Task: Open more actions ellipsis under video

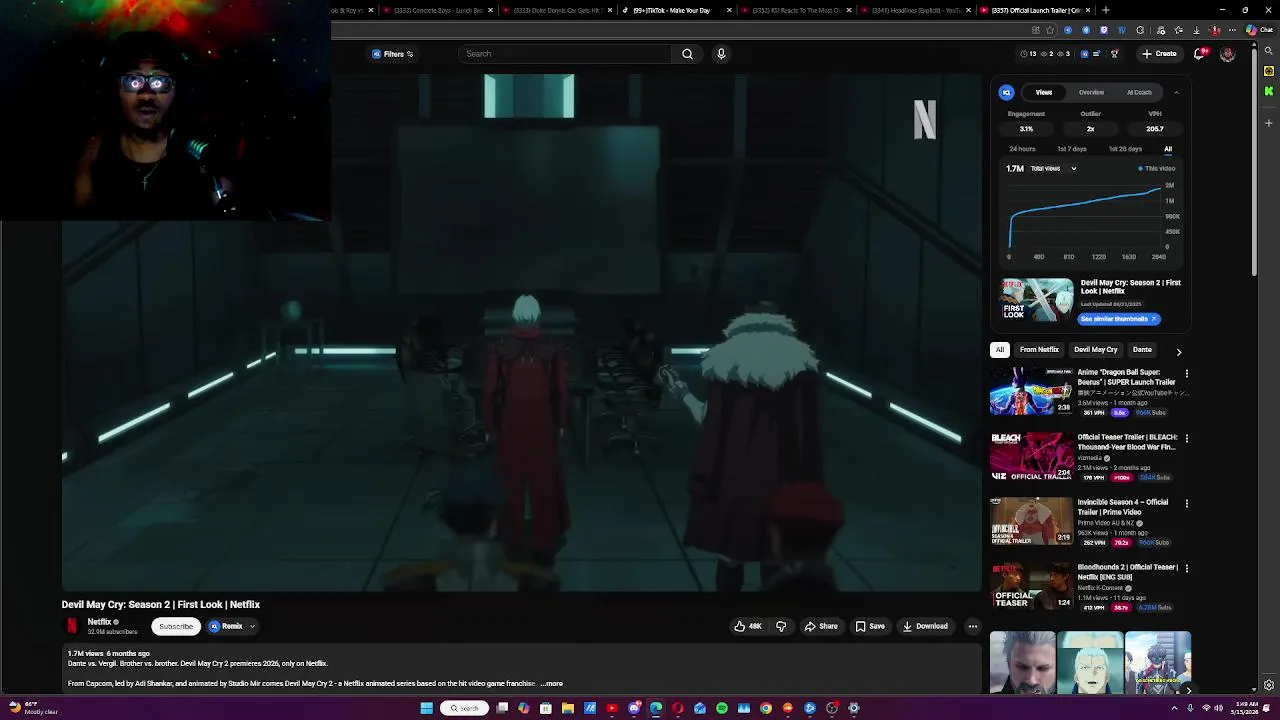Action: click(972, 626)
